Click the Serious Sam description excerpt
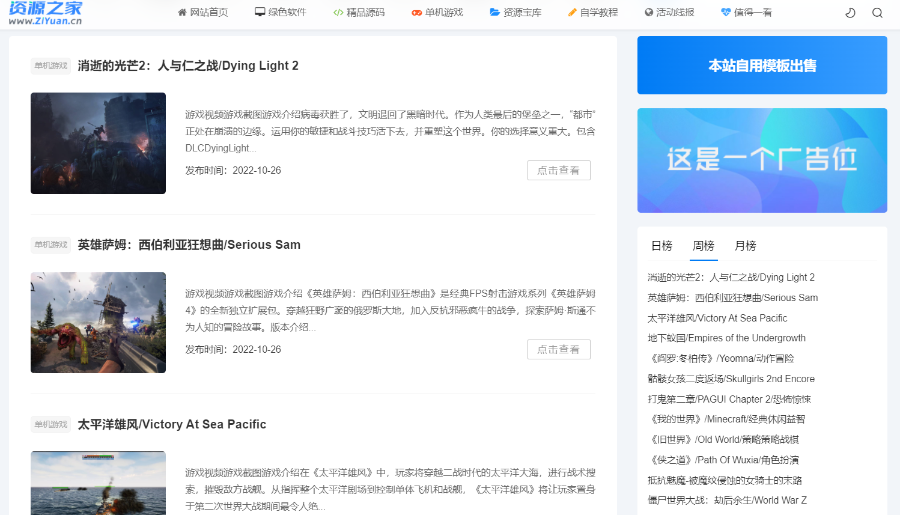The image size is (900, 515). click(x=390, y=310)
